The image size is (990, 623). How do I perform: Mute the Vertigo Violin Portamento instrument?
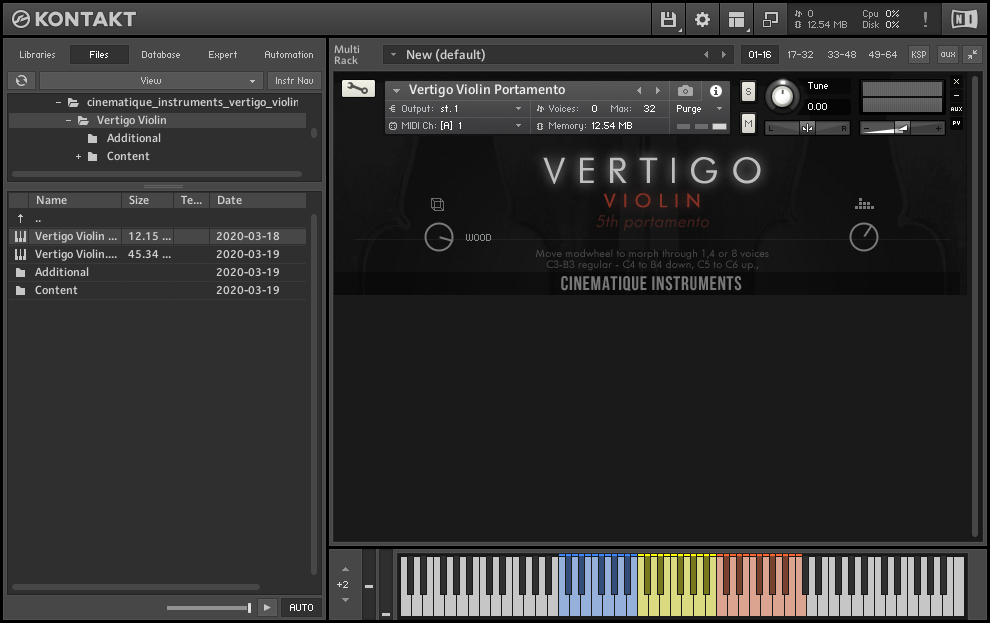pyautogui.click(x=748, y=122)
